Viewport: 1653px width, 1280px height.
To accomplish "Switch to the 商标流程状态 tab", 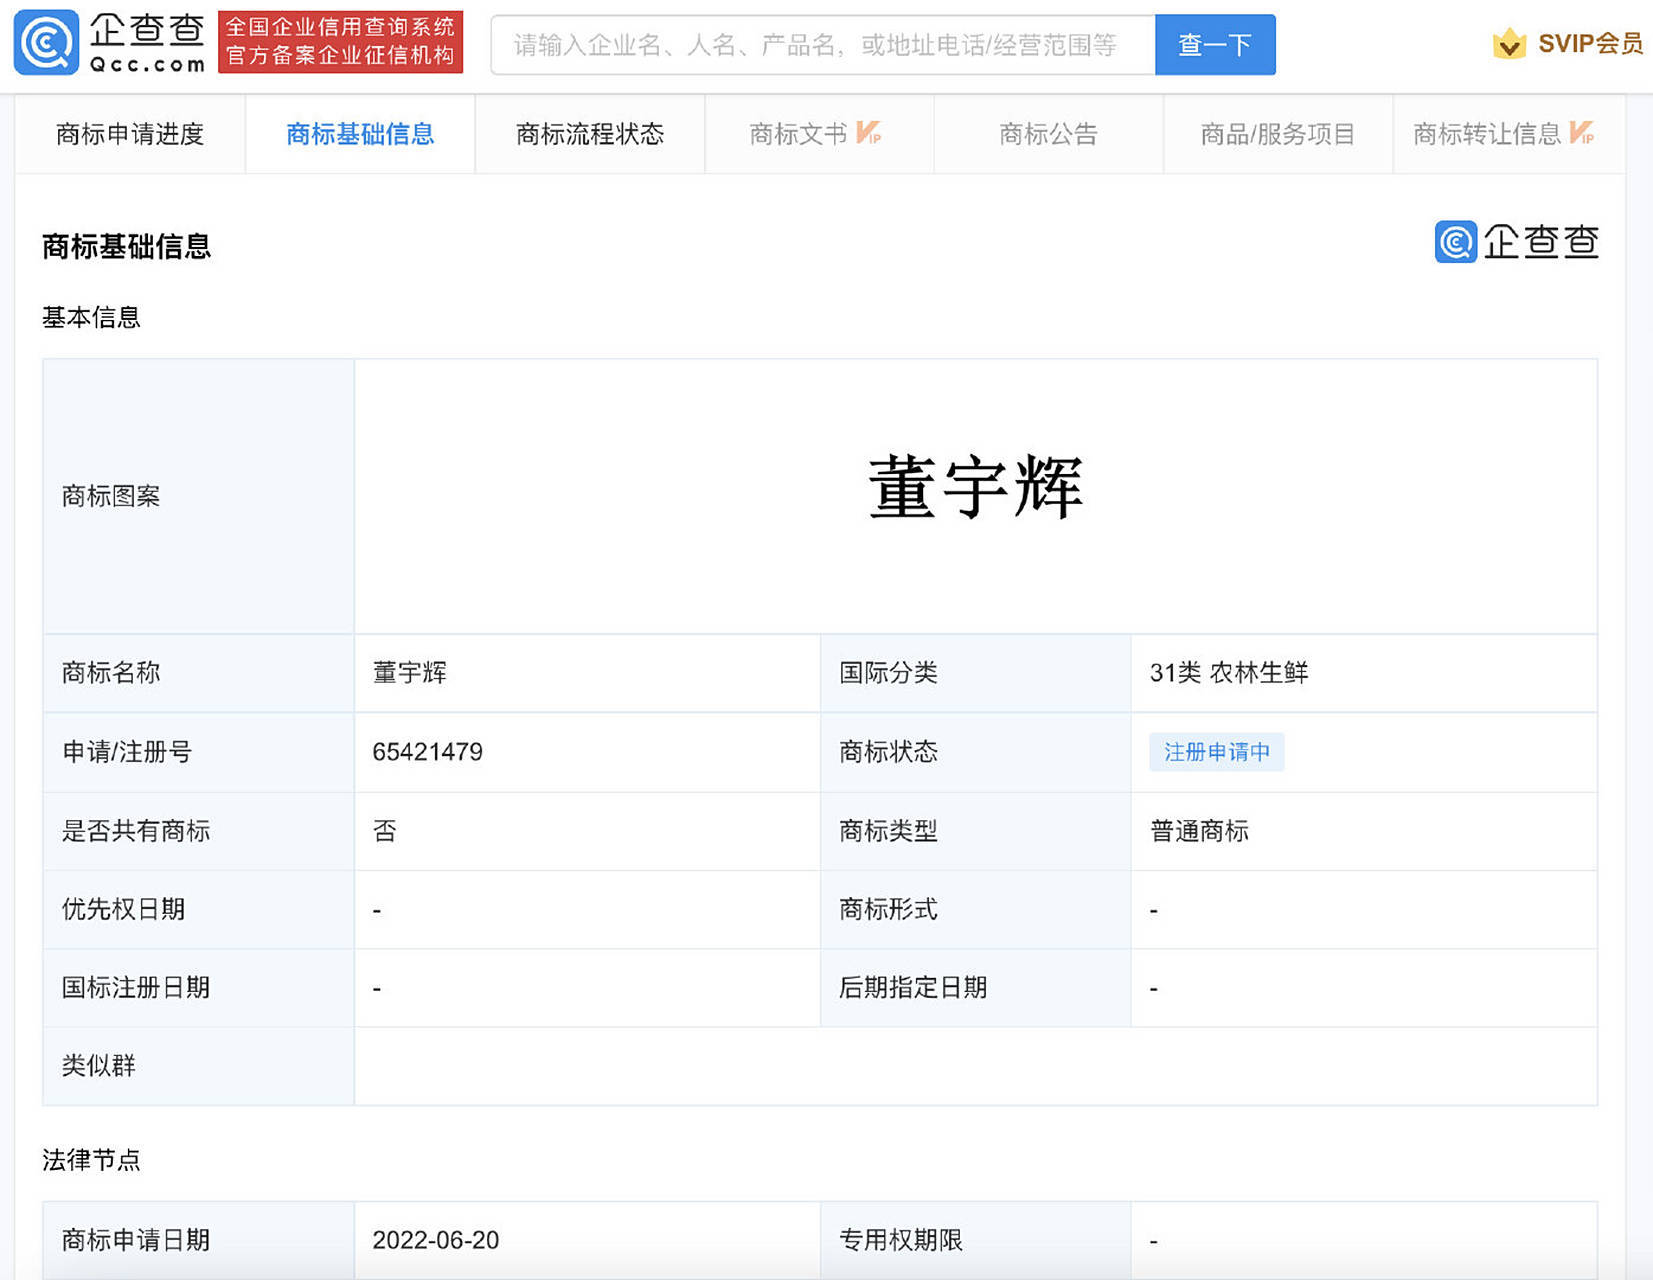I will tap(590, 134).
